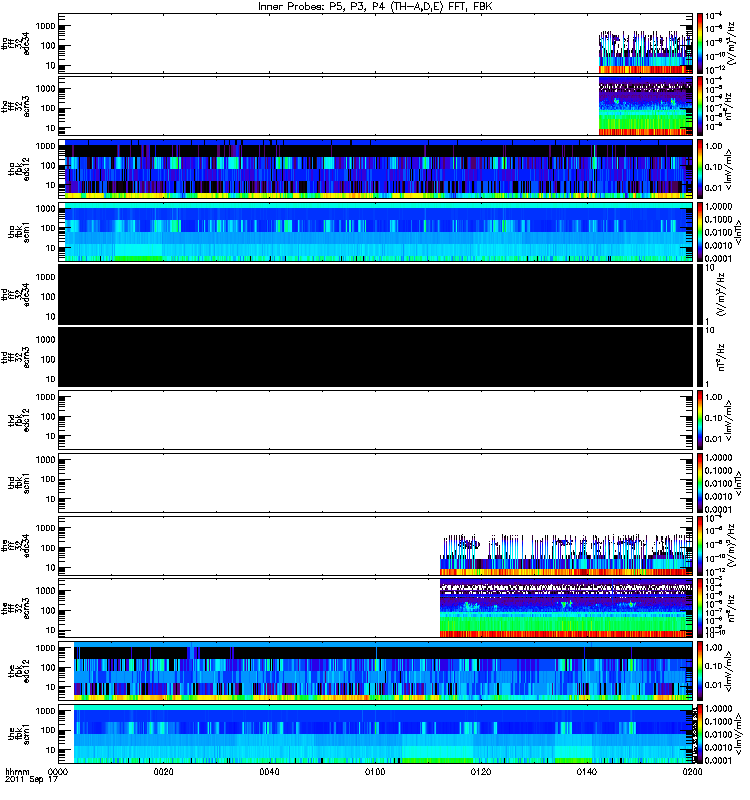
Task: Click the black thd fff edc34 panel
Action: click(x=376, y=294)
